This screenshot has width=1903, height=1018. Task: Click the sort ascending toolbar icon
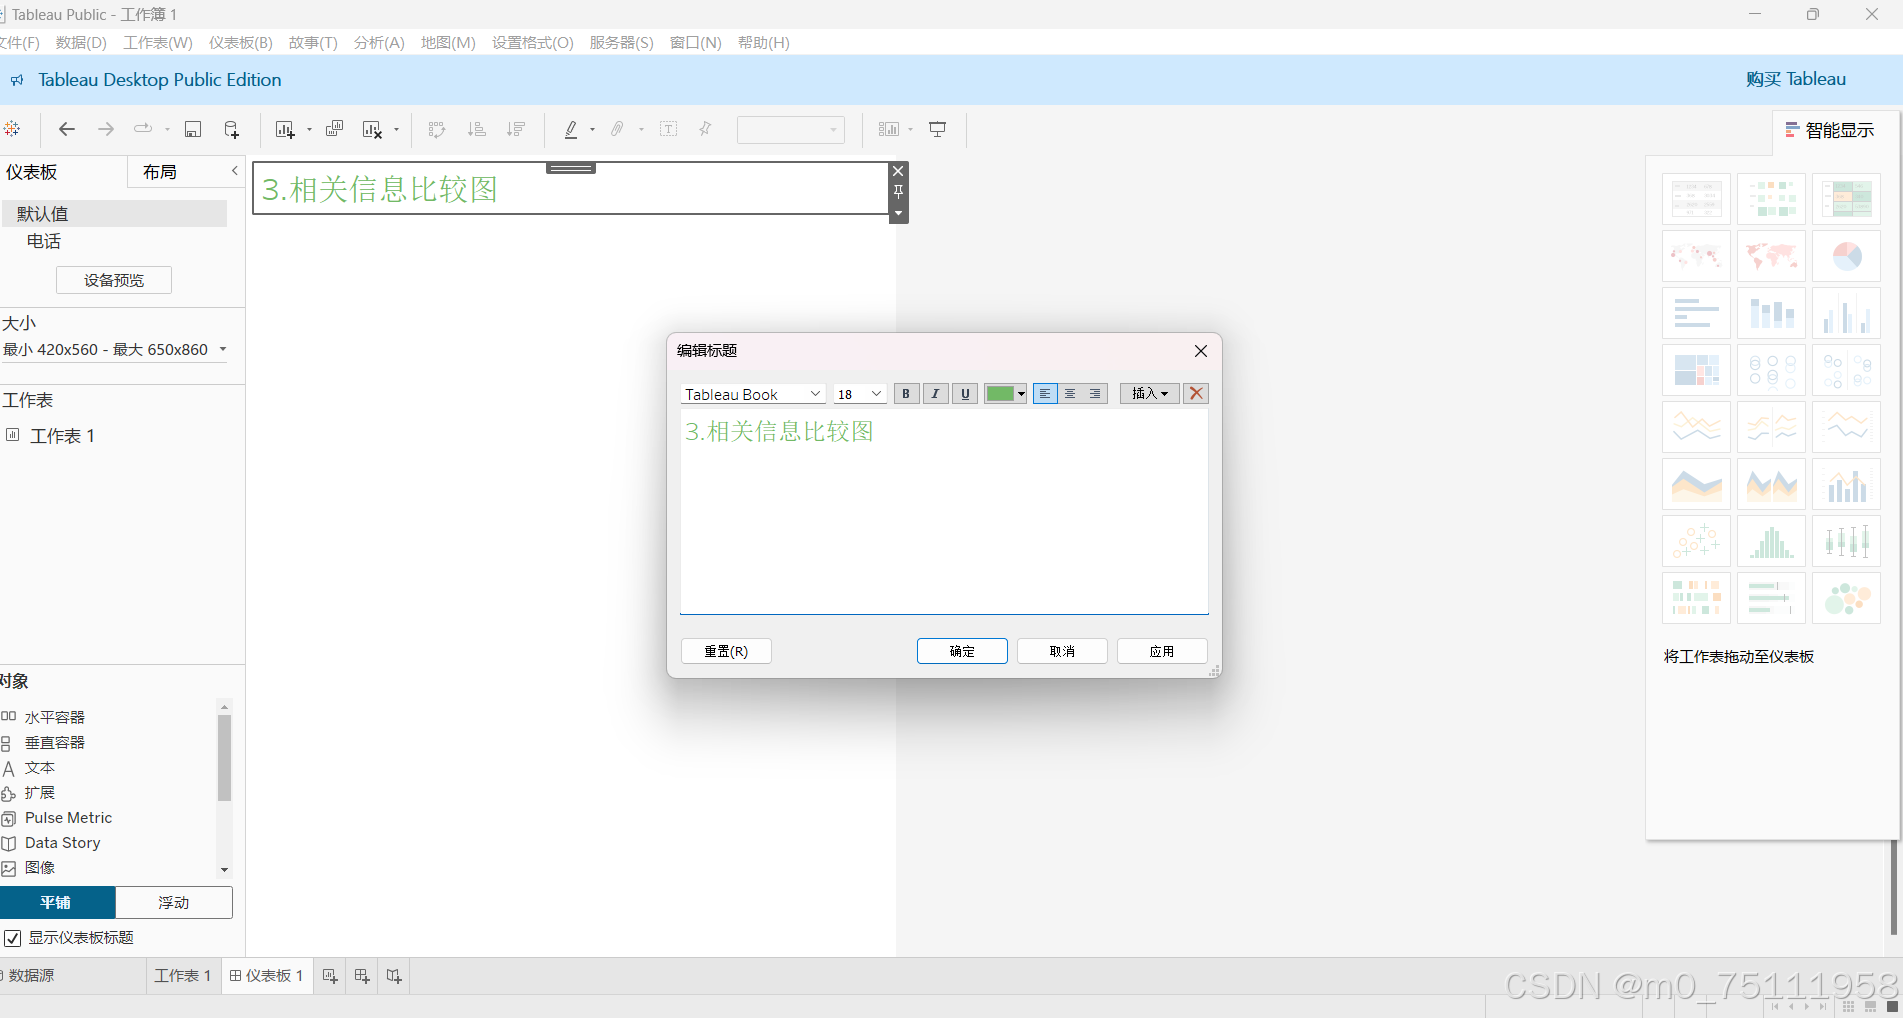477,129
